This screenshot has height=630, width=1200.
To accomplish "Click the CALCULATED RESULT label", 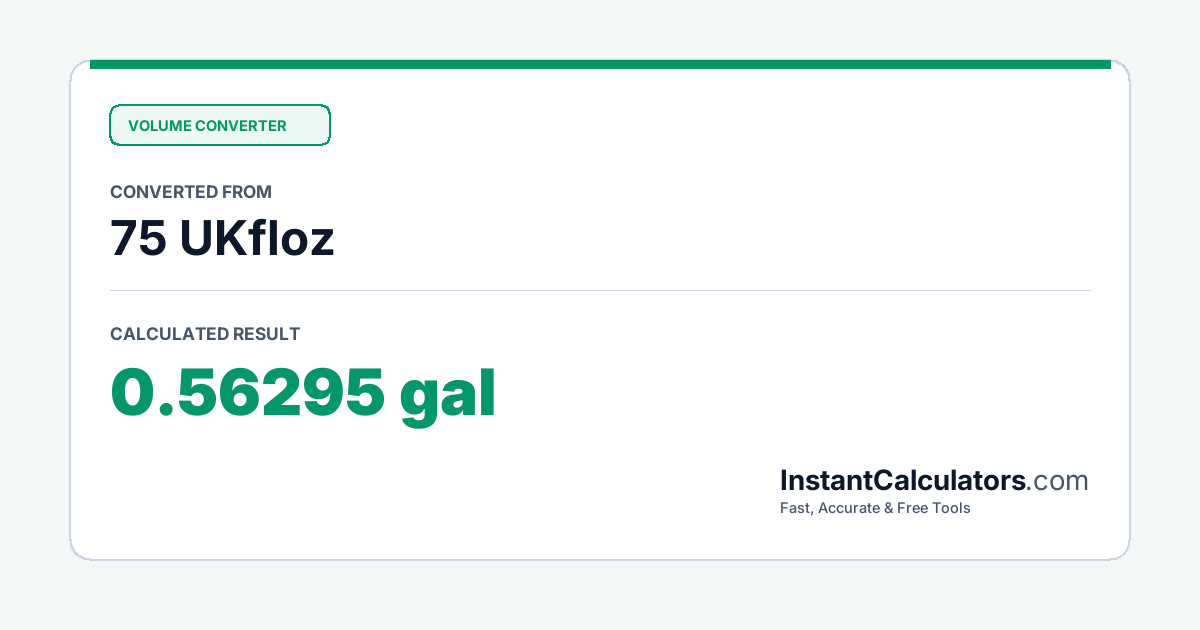I will click(205, 334).
